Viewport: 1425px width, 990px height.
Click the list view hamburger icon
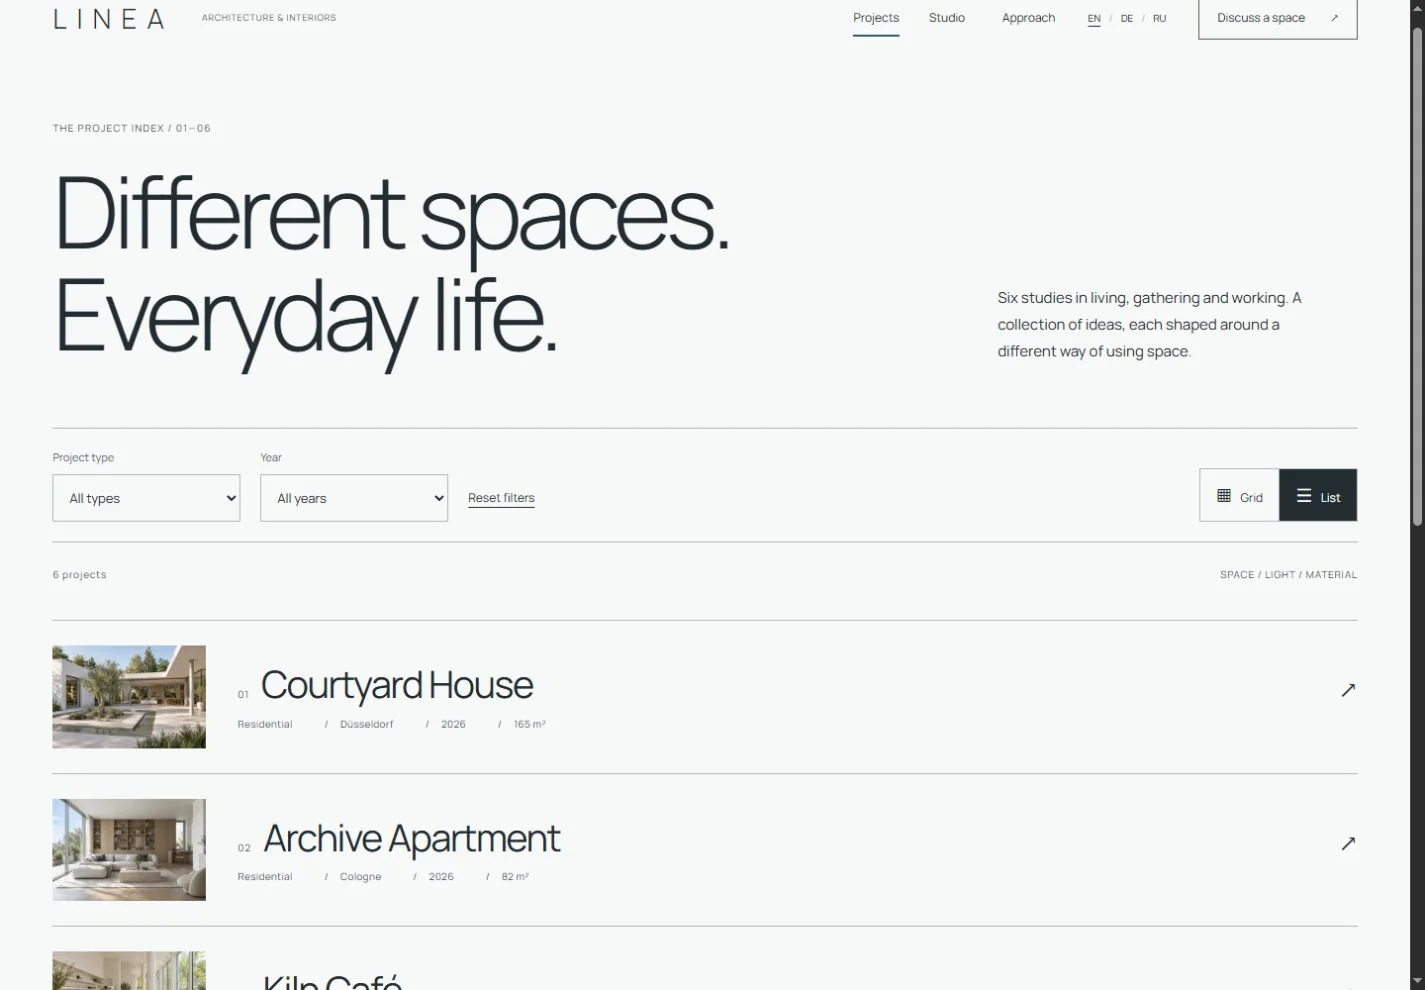(1304, 496)
